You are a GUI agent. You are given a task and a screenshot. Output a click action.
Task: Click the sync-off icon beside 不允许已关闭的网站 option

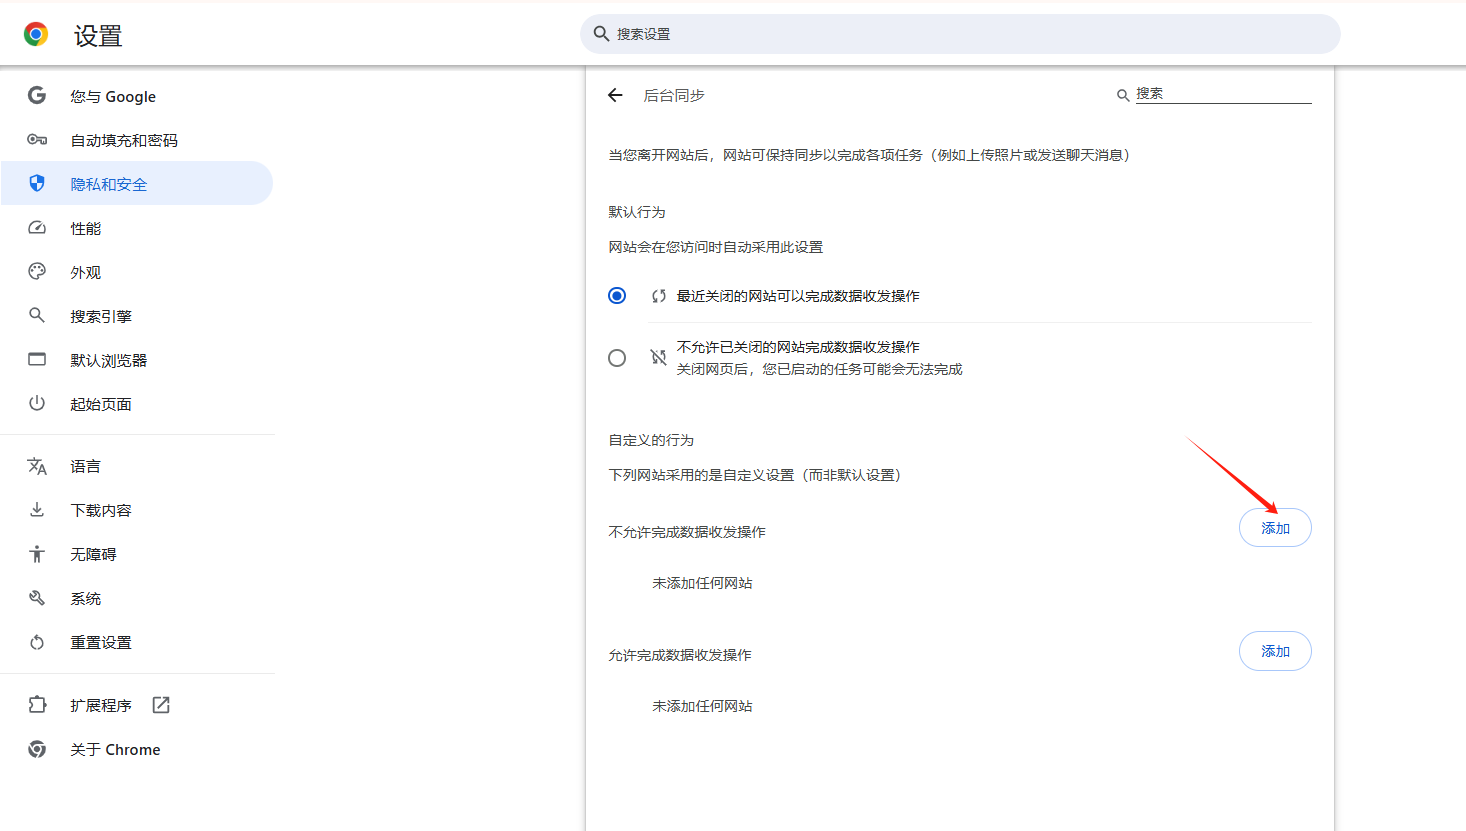pyautogui.click(x=658, y=357)
